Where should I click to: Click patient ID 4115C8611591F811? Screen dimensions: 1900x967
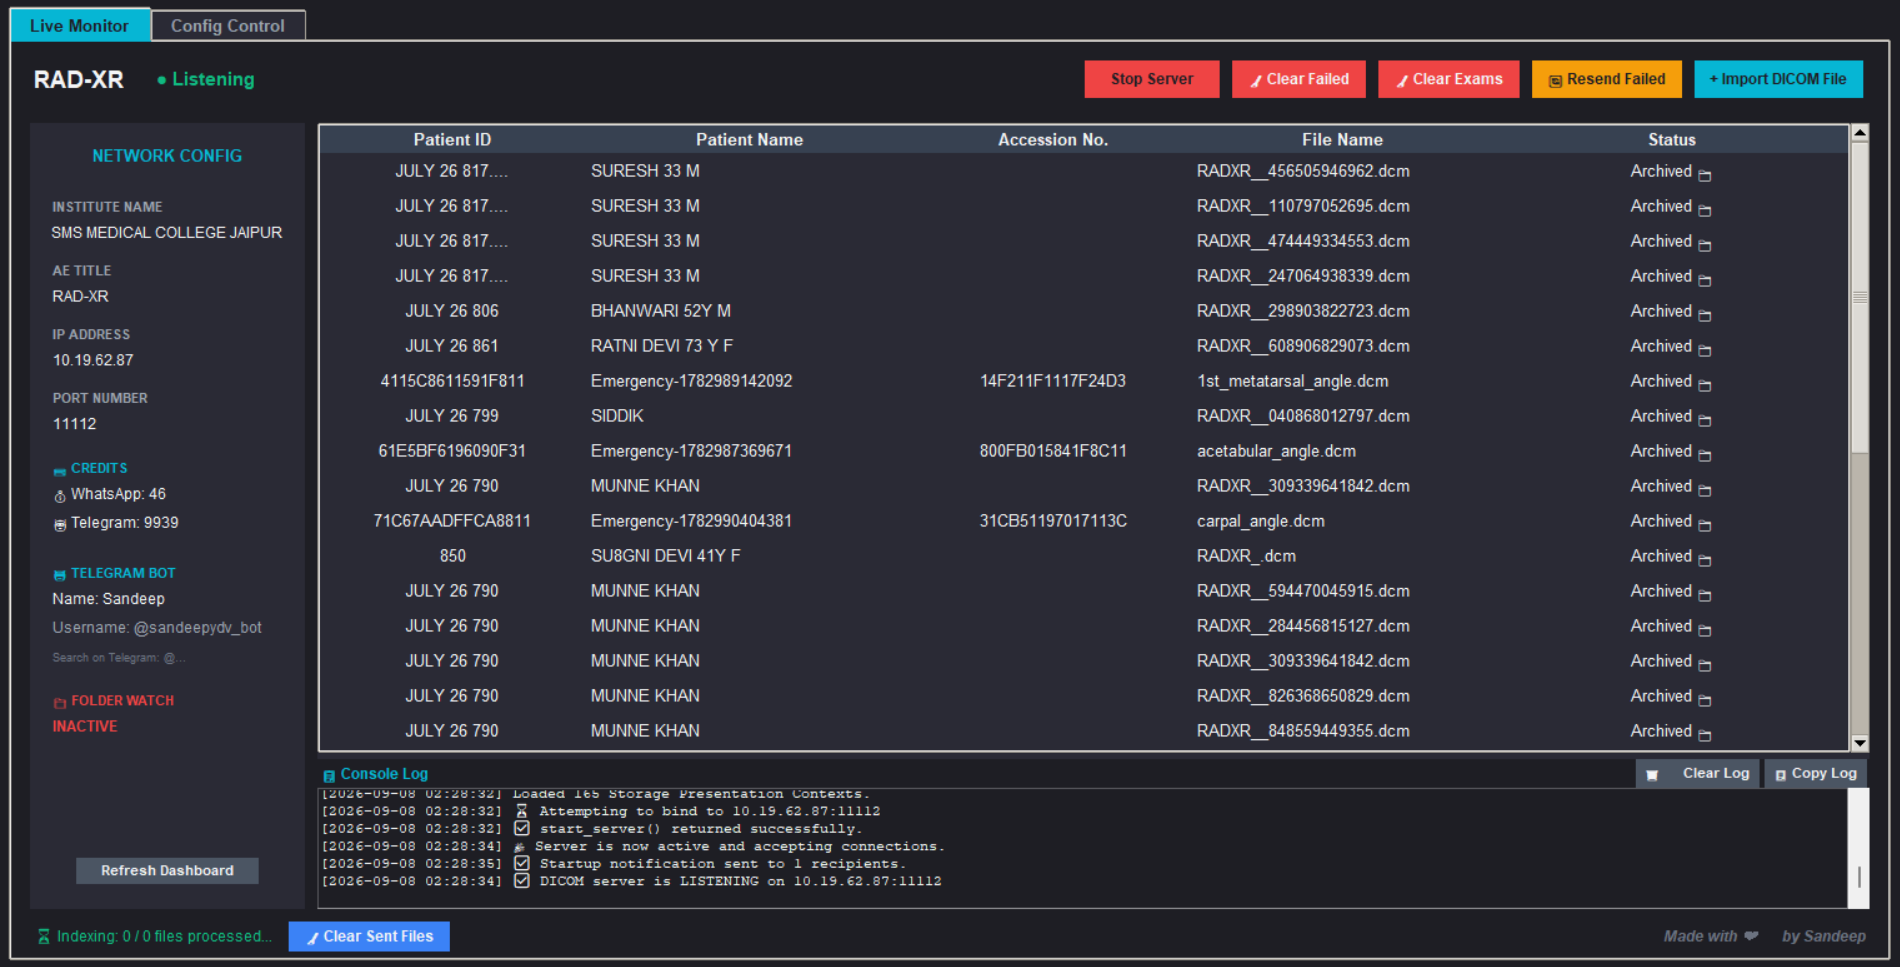coord(452,381)
